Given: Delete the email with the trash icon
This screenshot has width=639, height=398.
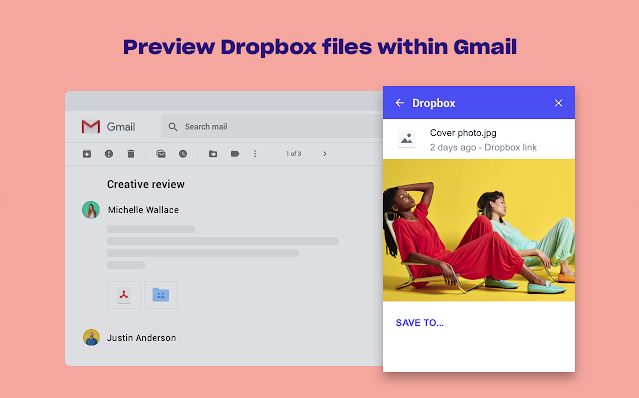Looking at the screenshot, I should 131,154.
